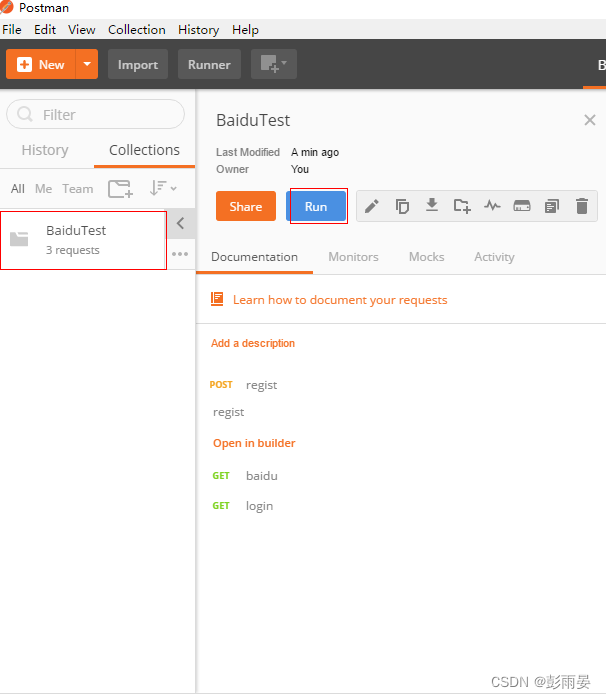Click the Open in builder link
The image size is (606, 699).
pyautogui.click(x=254, y=443)
